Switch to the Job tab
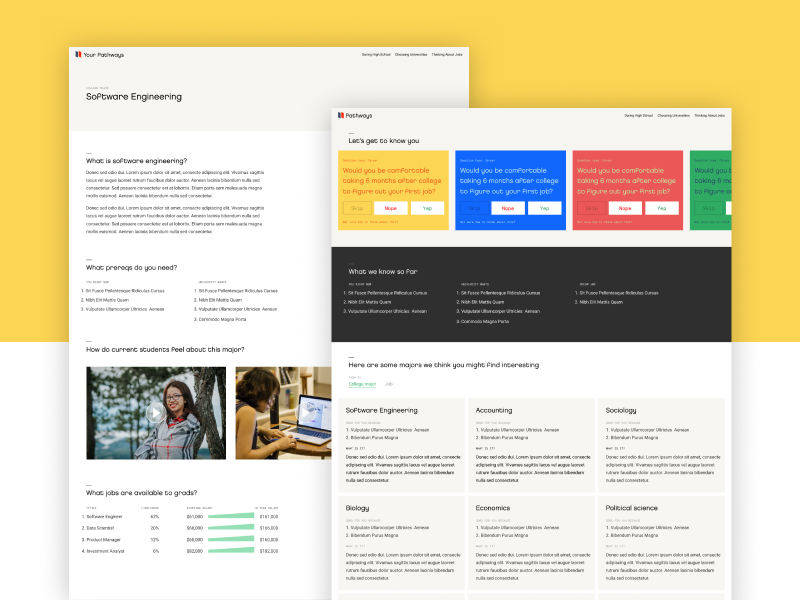Screen dimensions: 800x600 tap(389, 384)
